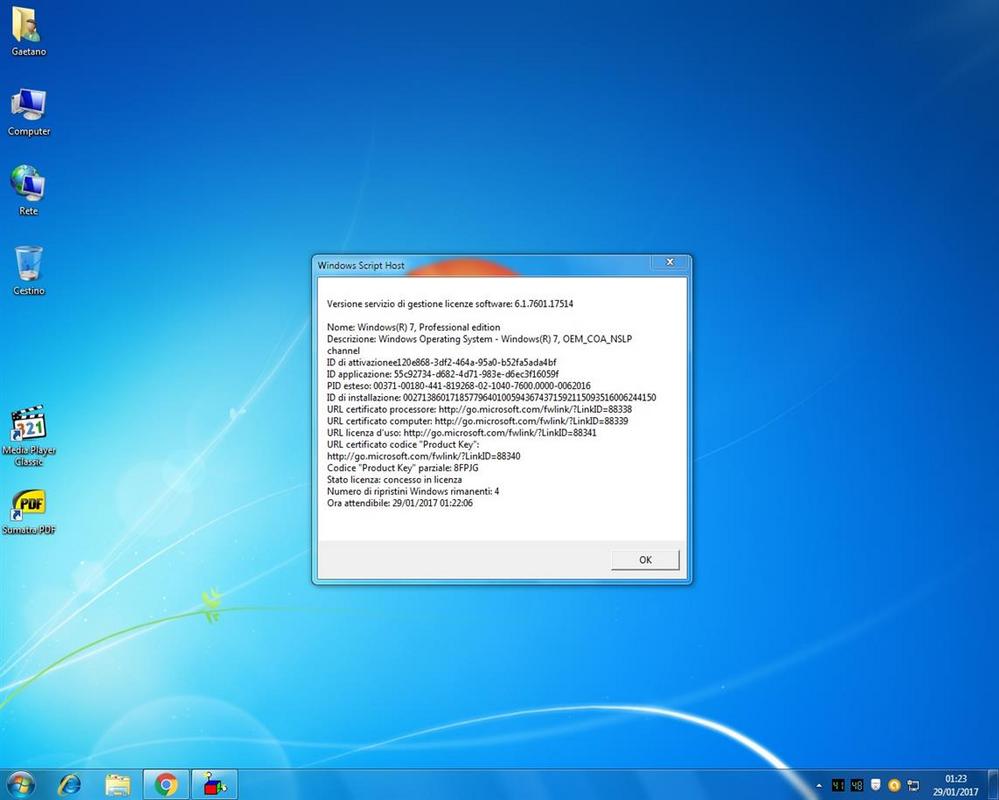The height and width of the screenshot is (800, 999).
Task: Select the Rete network desktop icon
Action: click(28, 190)
